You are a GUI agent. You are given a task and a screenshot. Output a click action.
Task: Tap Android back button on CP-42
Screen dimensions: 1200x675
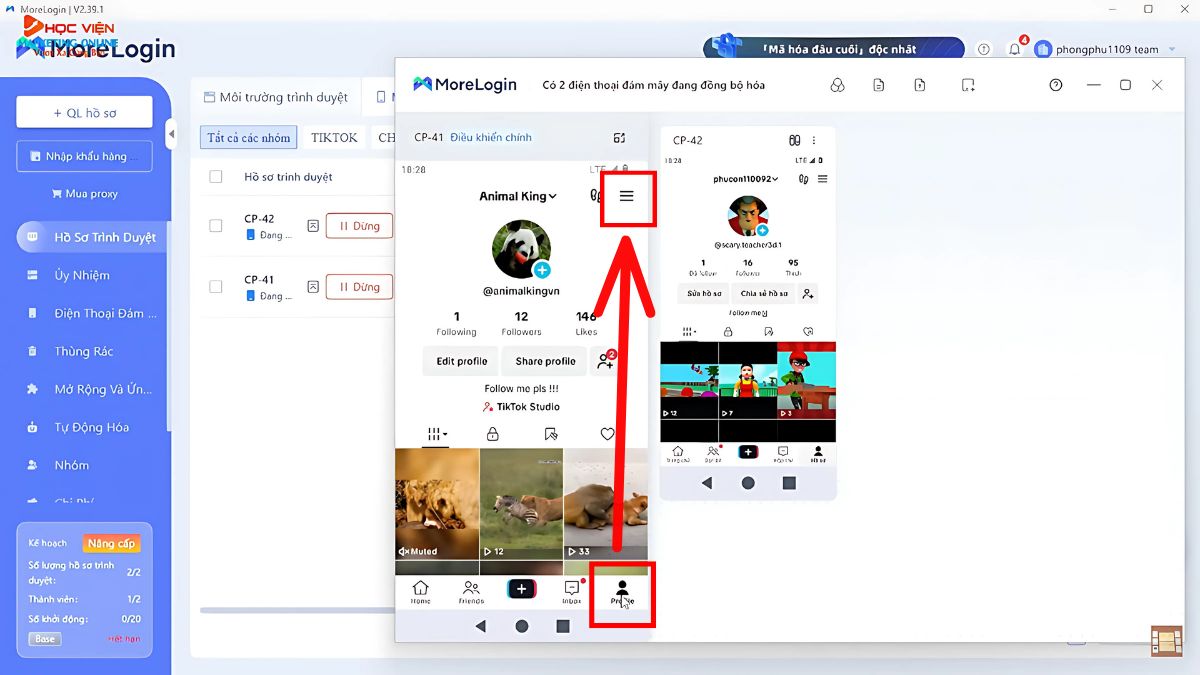point(707,482)
